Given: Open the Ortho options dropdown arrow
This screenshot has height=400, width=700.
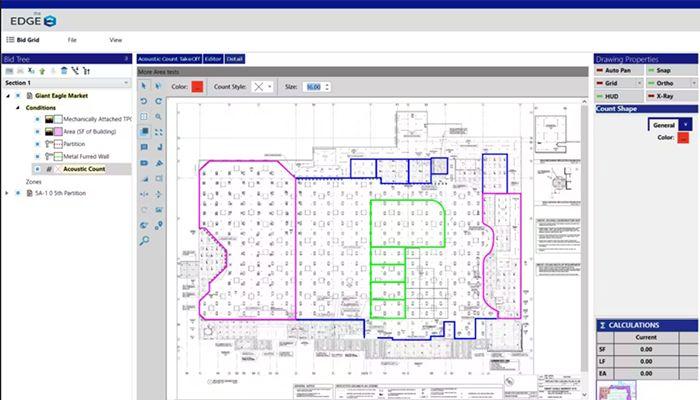Looking at the screenshot, I should point(694,83).
